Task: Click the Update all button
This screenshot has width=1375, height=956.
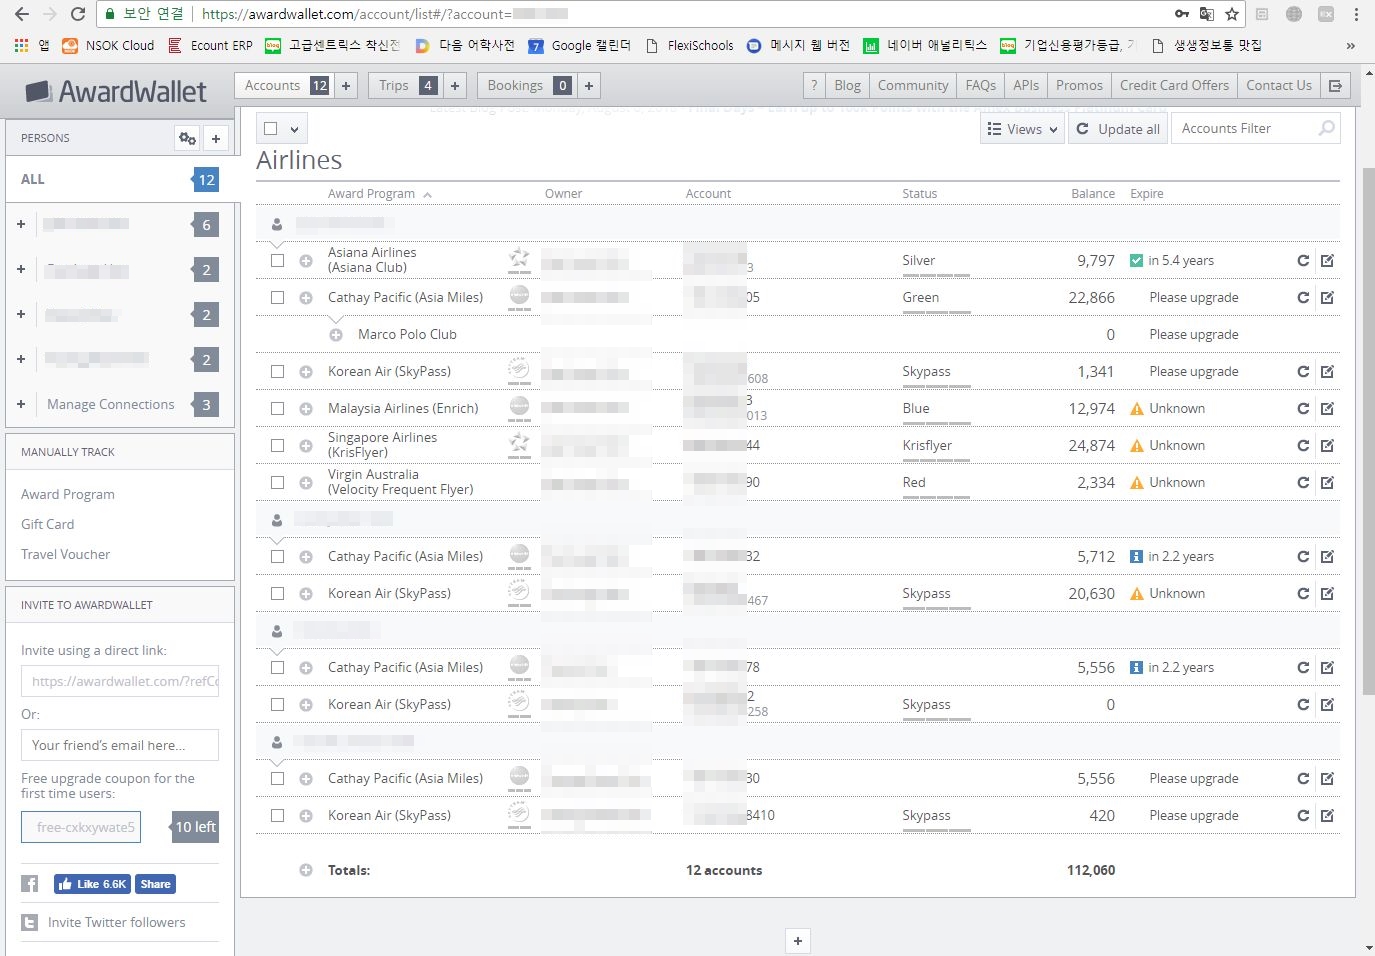Action: point(1119,128)
